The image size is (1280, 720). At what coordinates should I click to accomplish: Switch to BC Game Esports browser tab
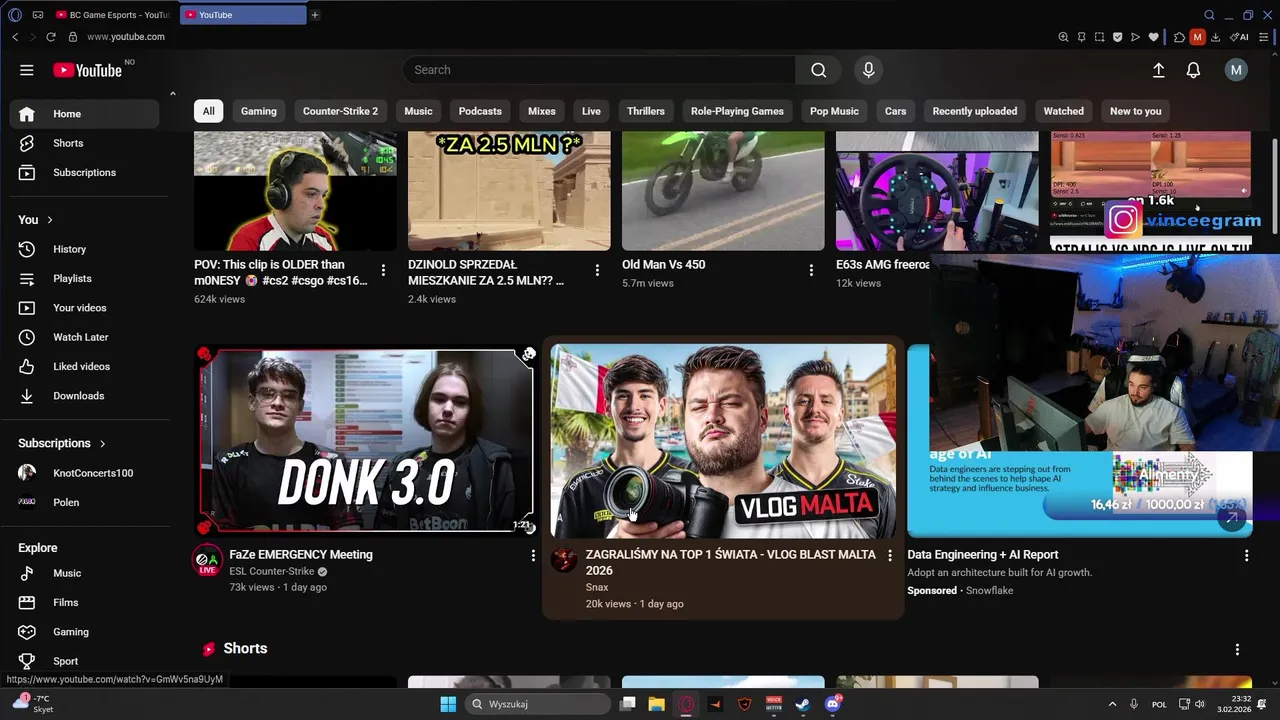112,15
